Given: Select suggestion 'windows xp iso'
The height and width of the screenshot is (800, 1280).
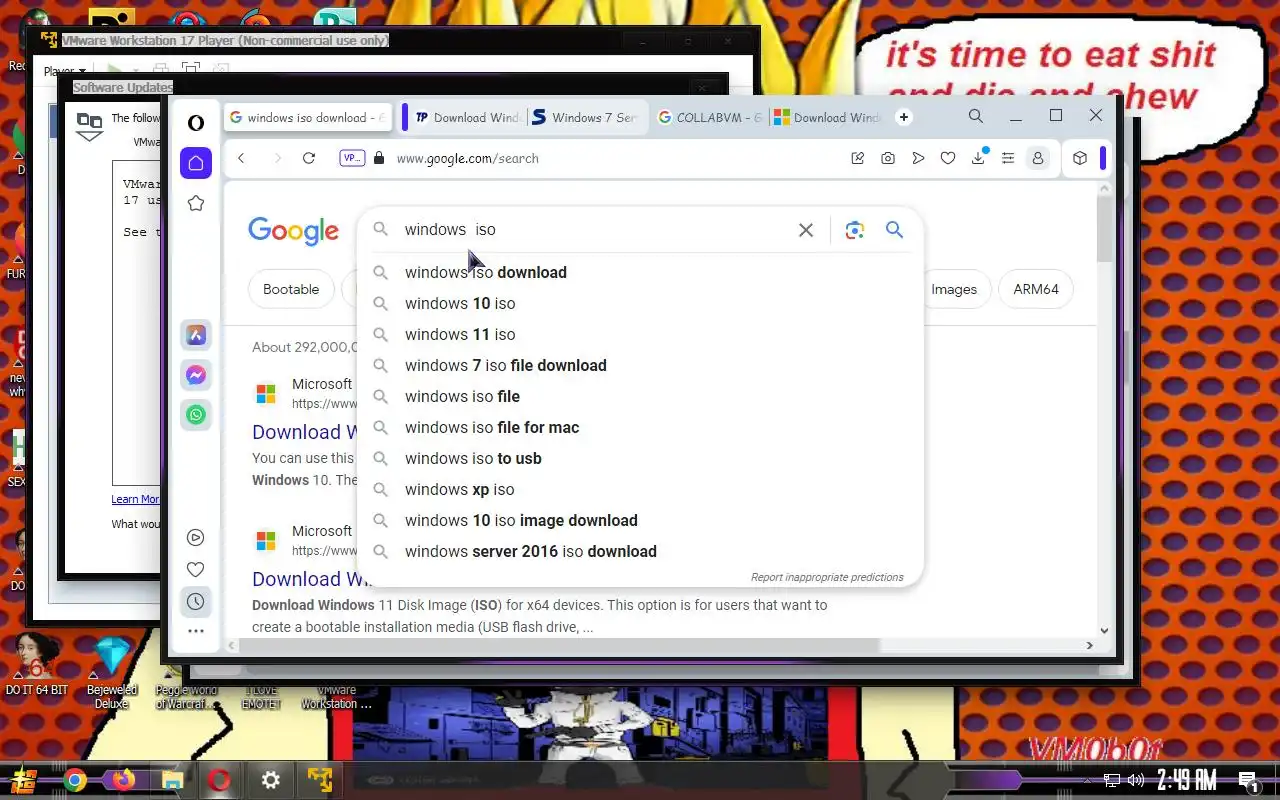Looking at the screenshot, I should pyautogui.click(x=640, y=489).
